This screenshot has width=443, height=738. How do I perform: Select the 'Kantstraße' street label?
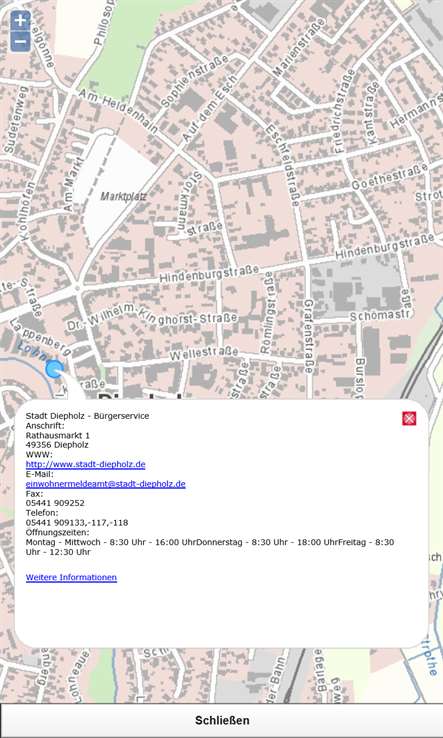click(x=372, y=113)
